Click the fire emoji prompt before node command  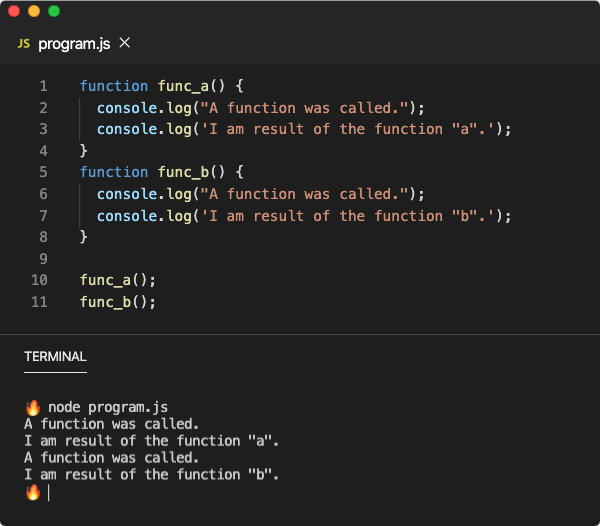pos(33,408)
